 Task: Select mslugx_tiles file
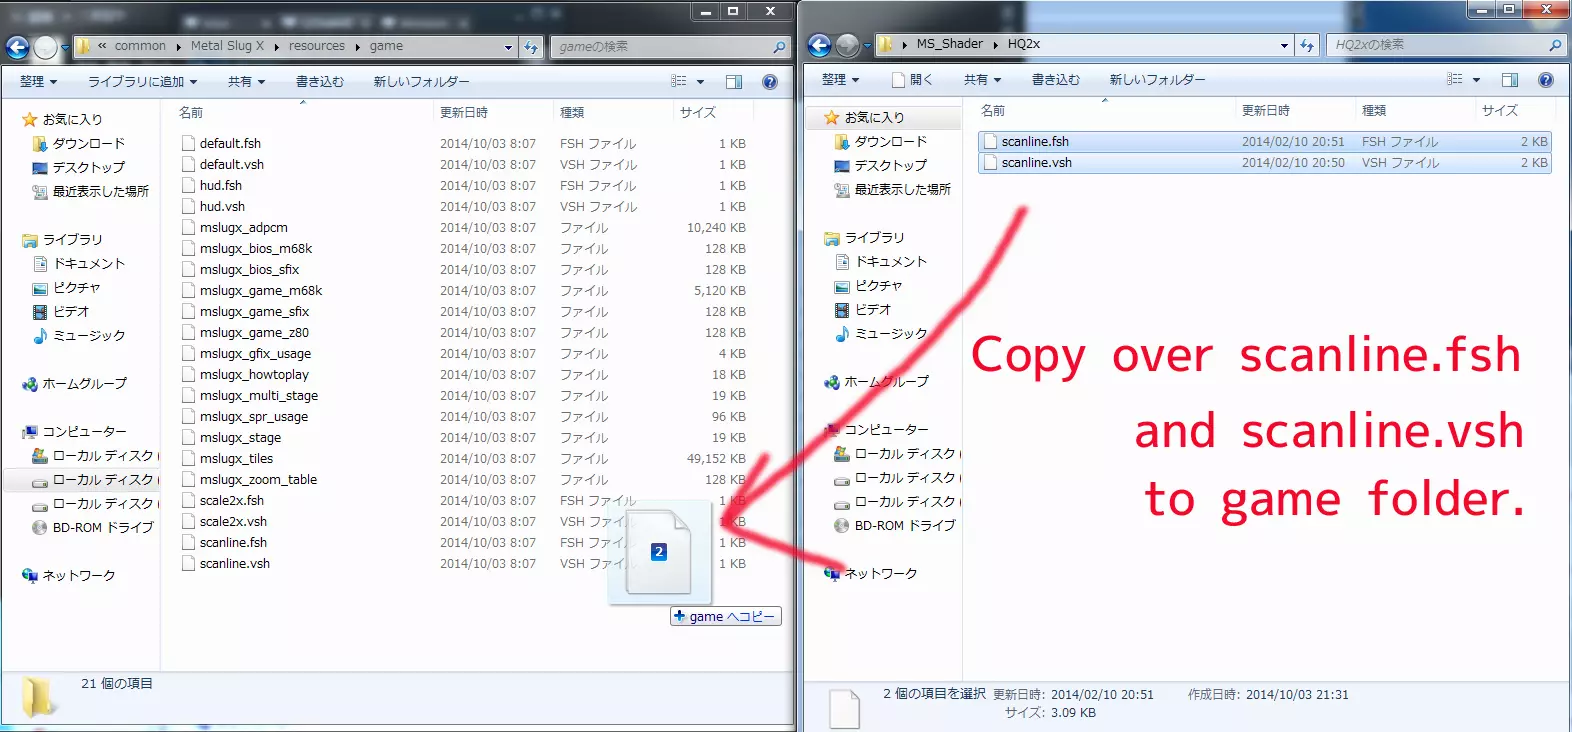pos(236,459)
